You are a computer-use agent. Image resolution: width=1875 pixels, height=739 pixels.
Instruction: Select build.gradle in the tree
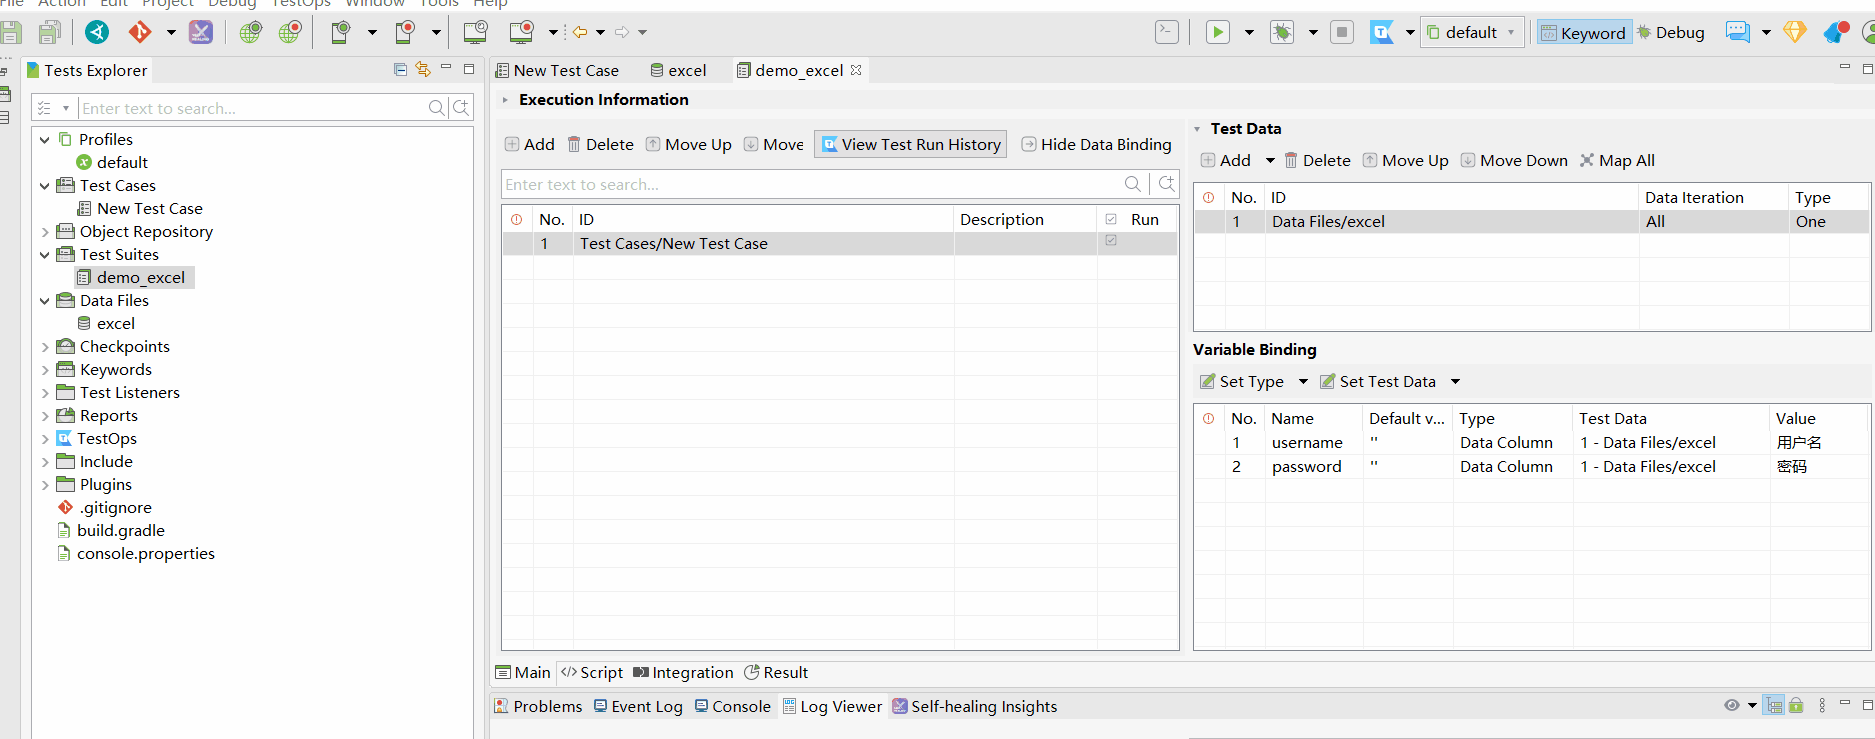121,531
